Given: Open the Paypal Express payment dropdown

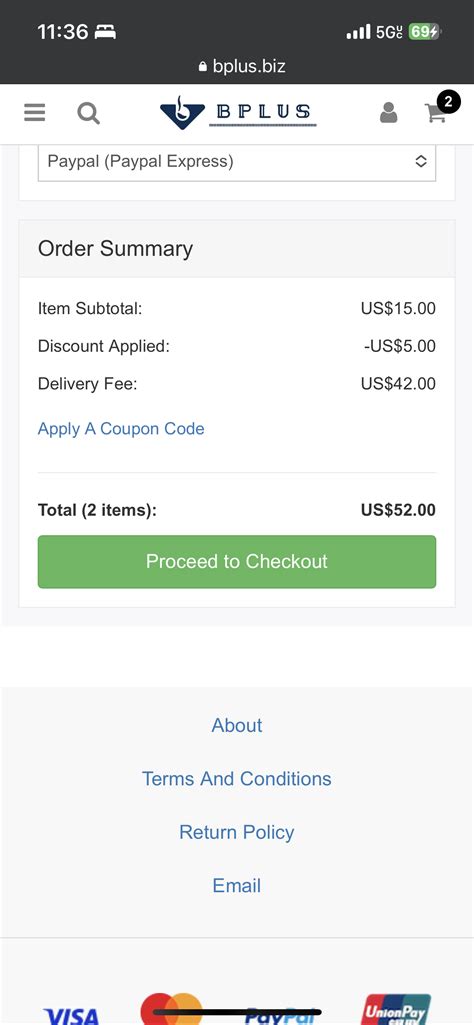Looking at the screenshot, I should point(237,161).
